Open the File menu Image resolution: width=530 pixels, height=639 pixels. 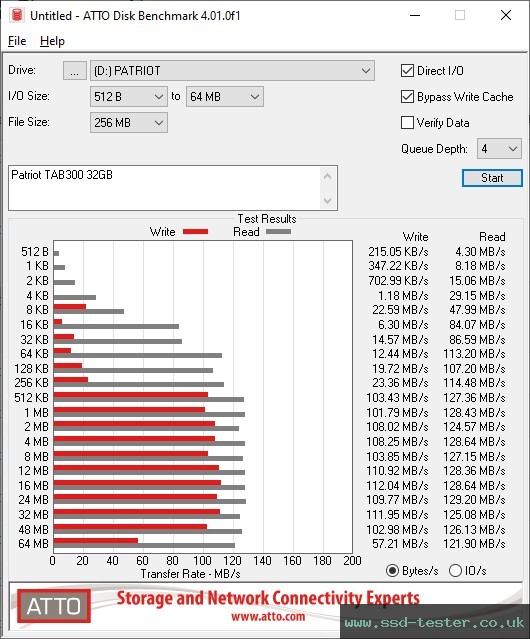17,41
